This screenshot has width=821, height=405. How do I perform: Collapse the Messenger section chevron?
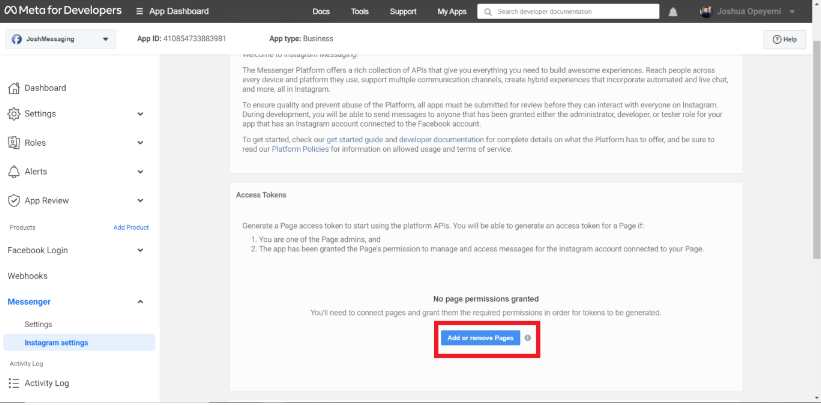140,302
